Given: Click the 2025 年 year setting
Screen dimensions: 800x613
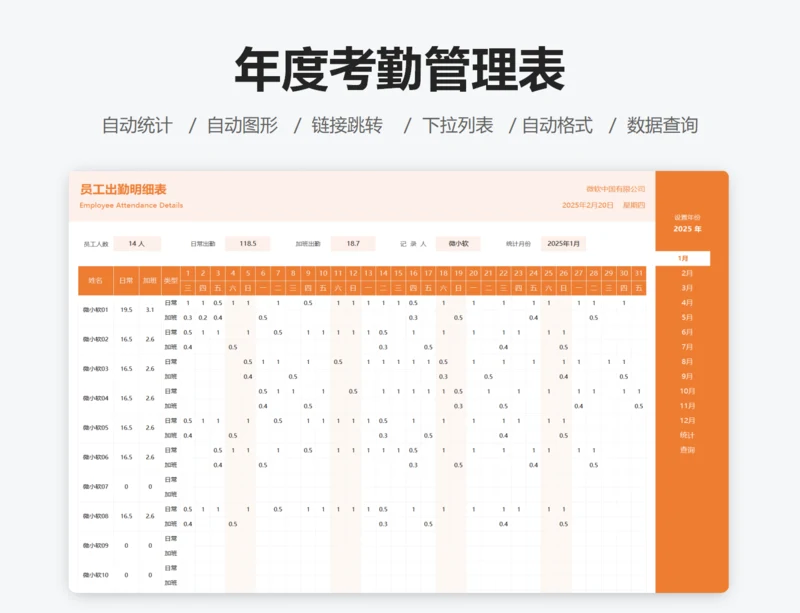Looking at the screenshot, I should [x=687, y=229].
